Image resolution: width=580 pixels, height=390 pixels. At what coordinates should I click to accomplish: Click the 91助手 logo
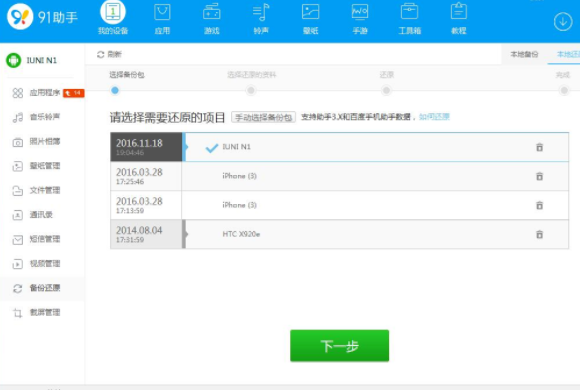(x=43, y=17)
